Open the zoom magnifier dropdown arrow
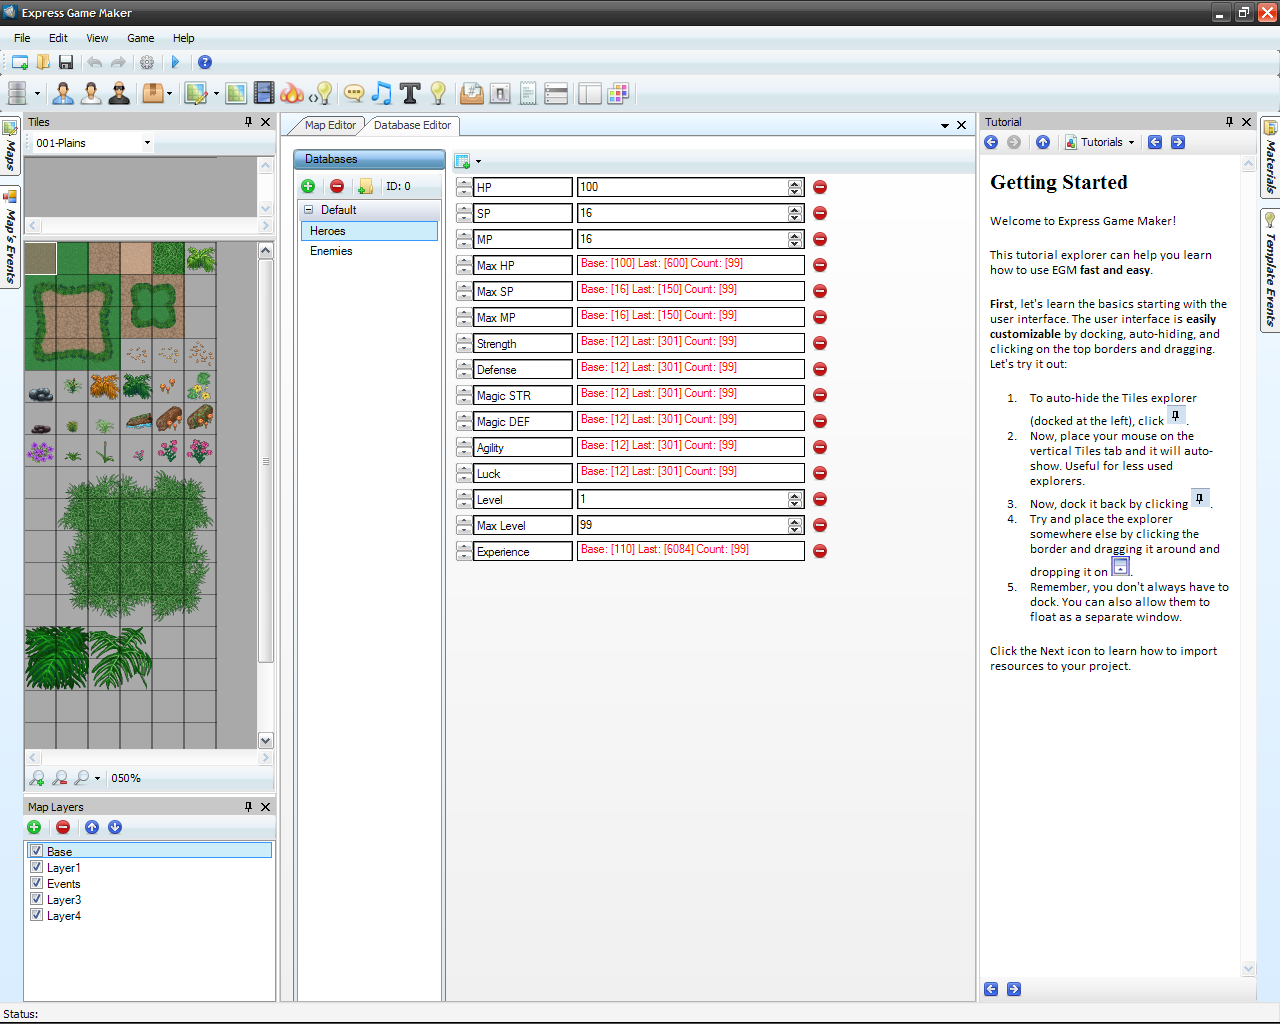Image resolution: width=1280 pixels, height=1024 pixels. click(x=97, y=778)
